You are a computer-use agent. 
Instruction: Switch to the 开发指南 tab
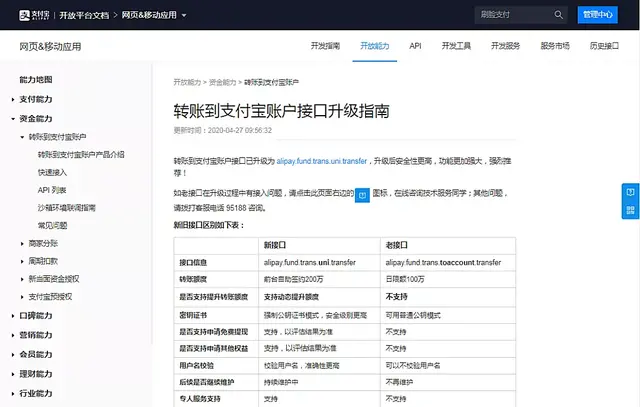tap(325, 46)
